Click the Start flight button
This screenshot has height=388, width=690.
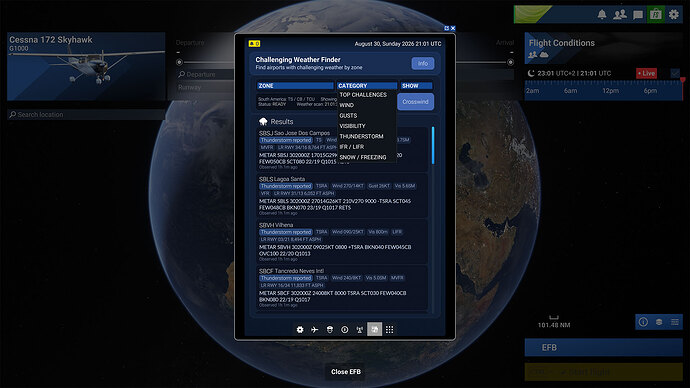tap(603, 372)
